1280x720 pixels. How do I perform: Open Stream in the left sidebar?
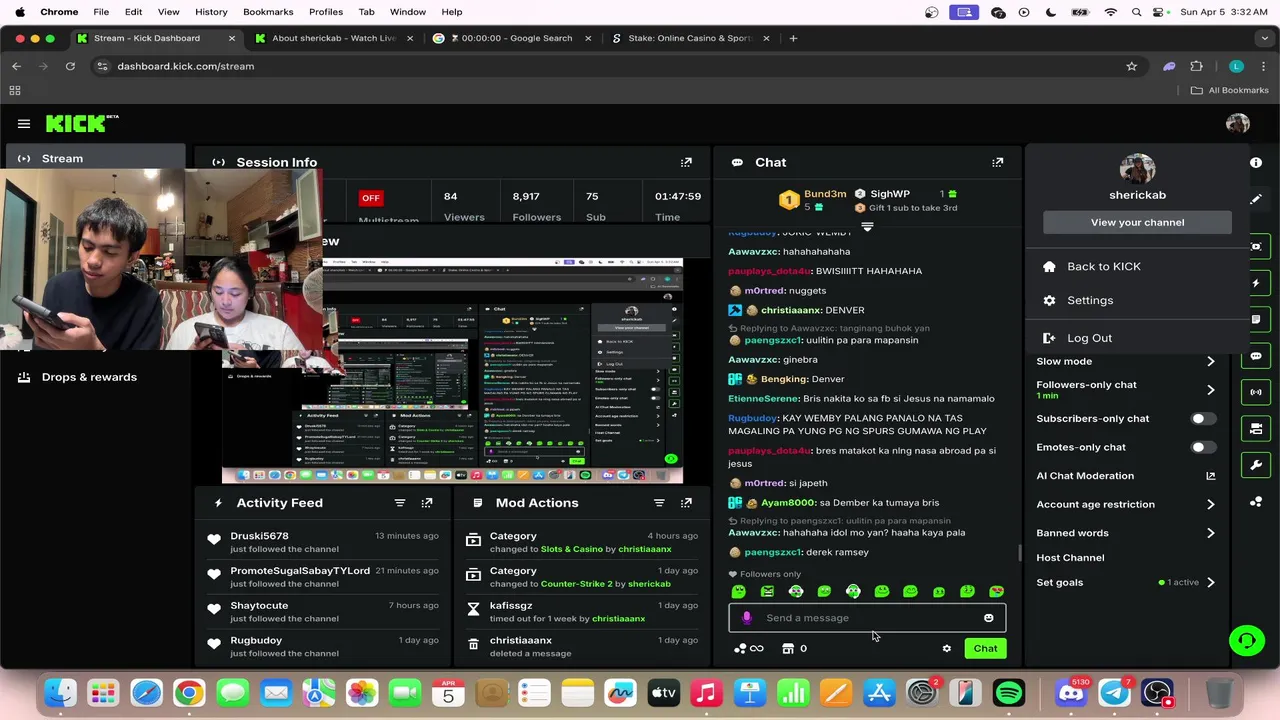point(96,158)
